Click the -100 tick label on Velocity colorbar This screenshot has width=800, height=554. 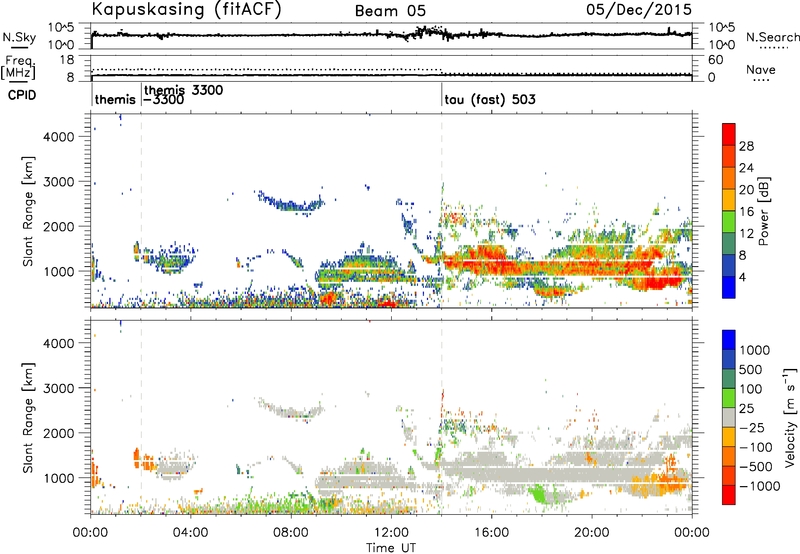point(756,447)
